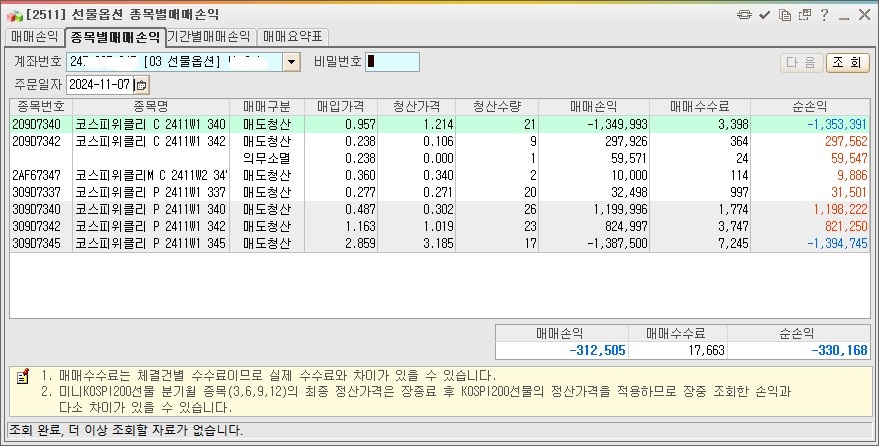Click the checkmark icon in title bar
The width and height of the screenshot is (879, 446).
(764, 15)
